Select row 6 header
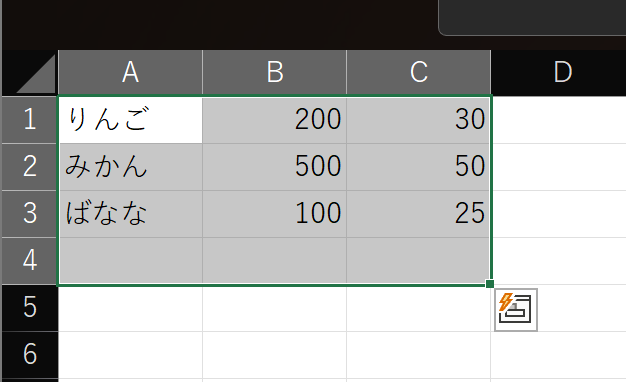The width and height of the screenshot is (626, 382). [x=30, y=354]
